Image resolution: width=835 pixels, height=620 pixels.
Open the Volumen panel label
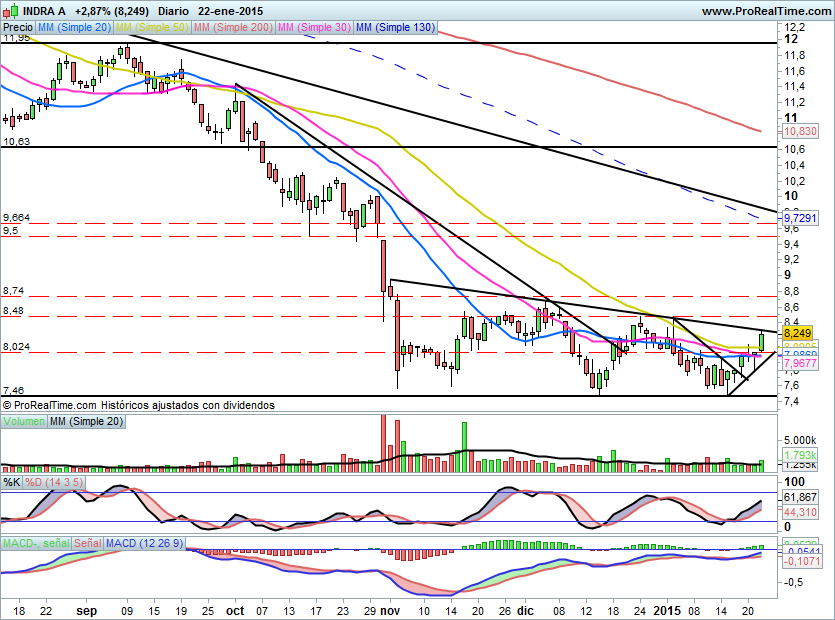pyautogui.click(x=24, y=423)
